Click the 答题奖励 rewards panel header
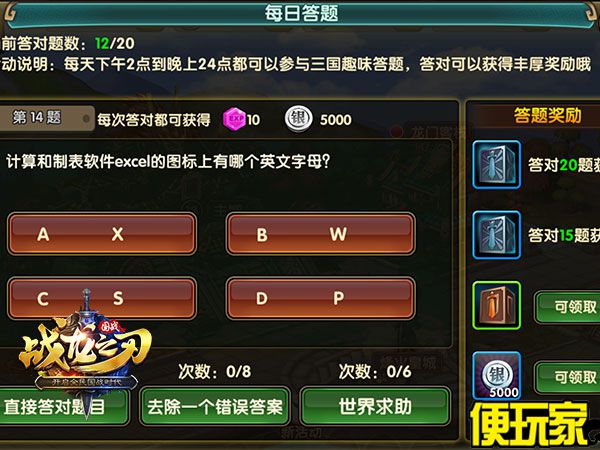600x450 pixels. [547, 115]
